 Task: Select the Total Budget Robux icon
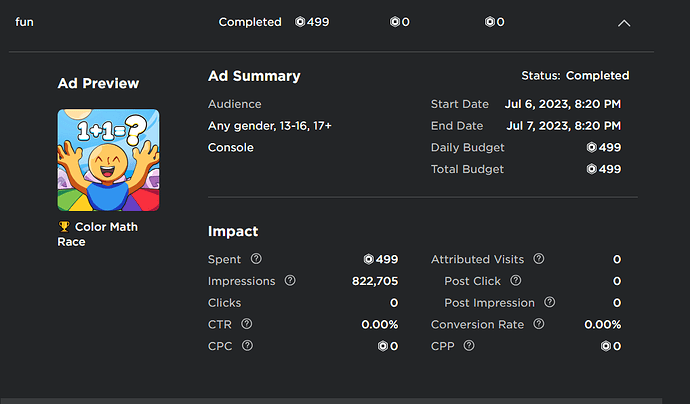[592, 169]
